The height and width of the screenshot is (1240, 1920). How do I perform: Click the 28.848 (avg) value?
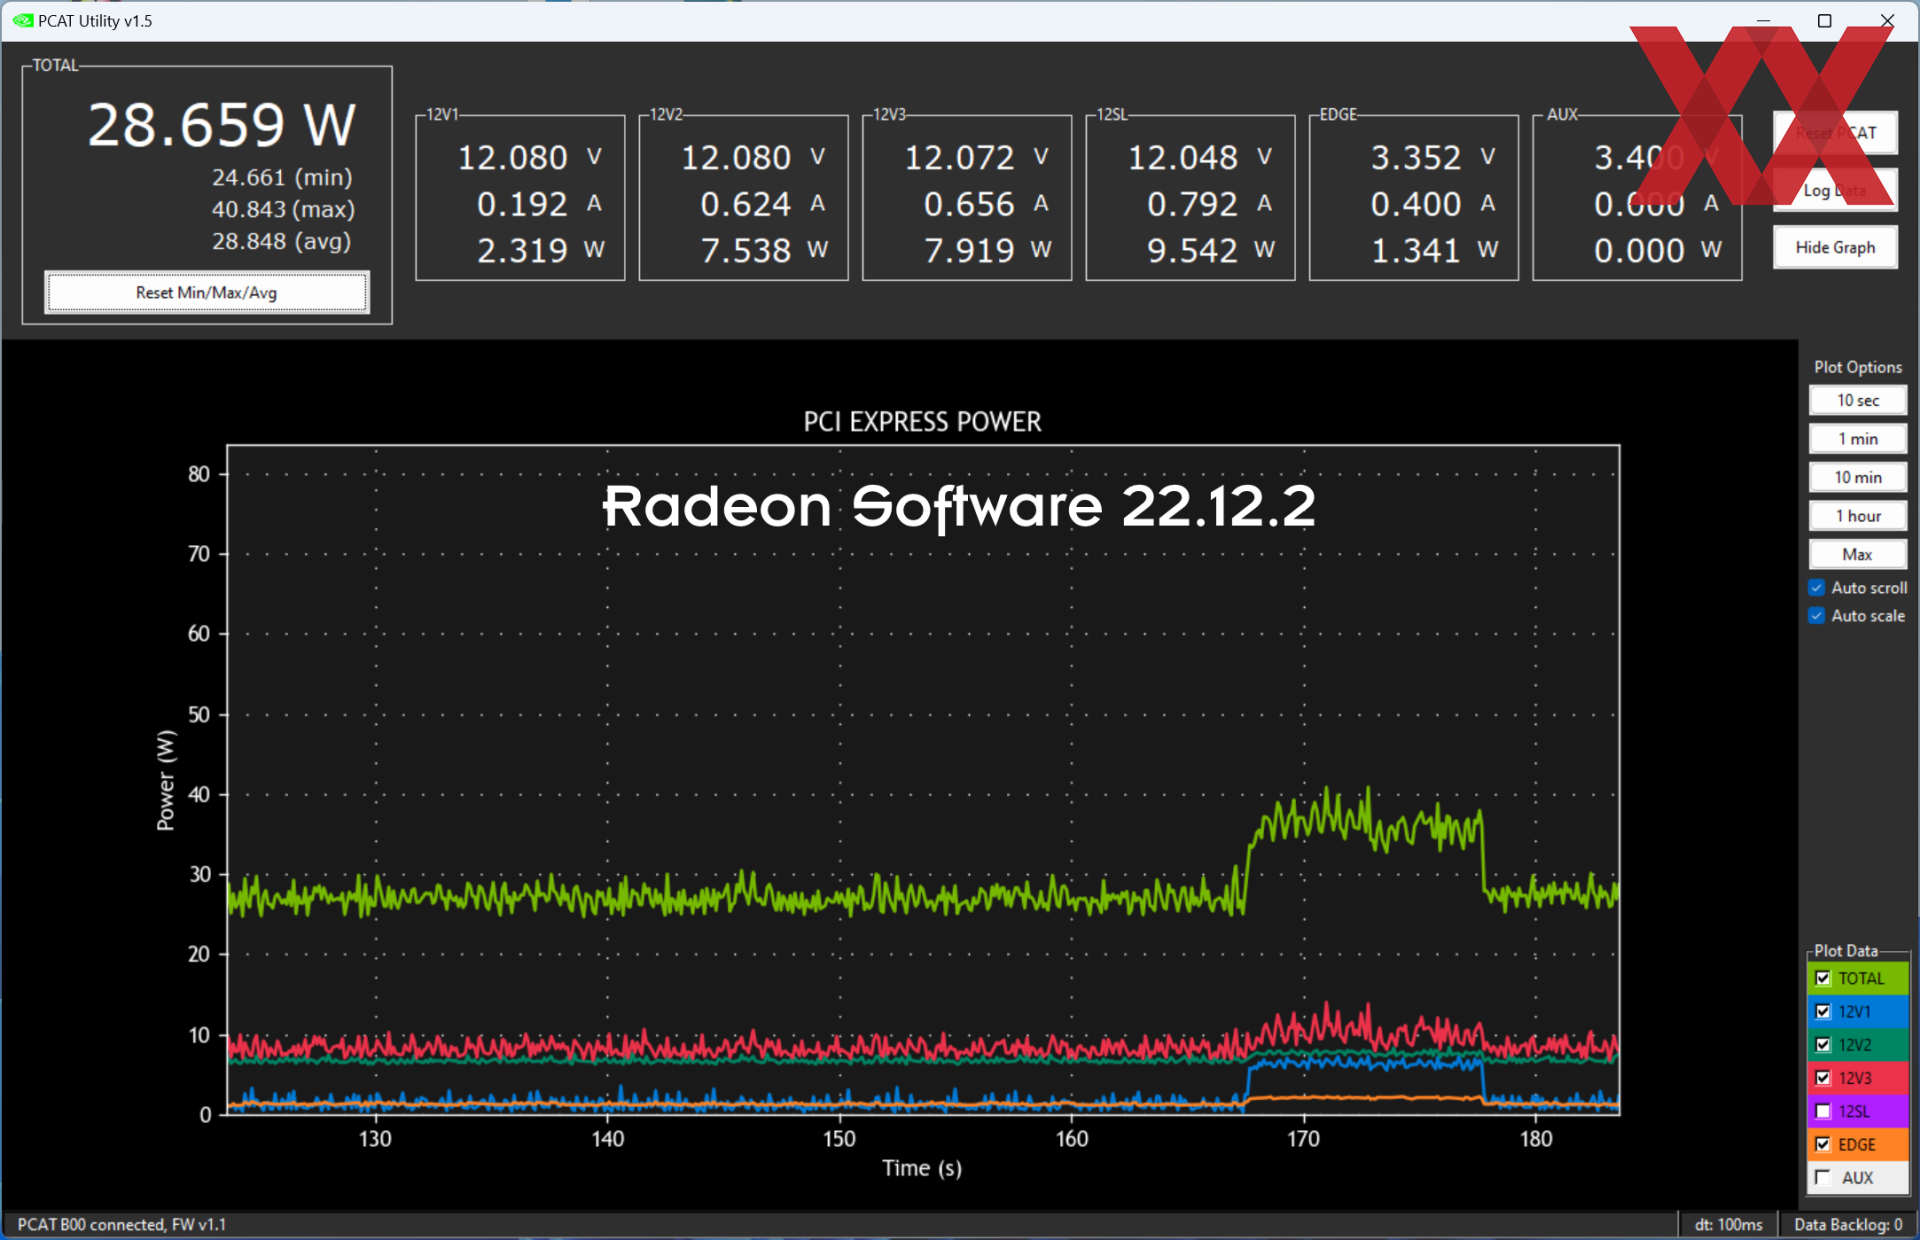click(x=281, y=241)
